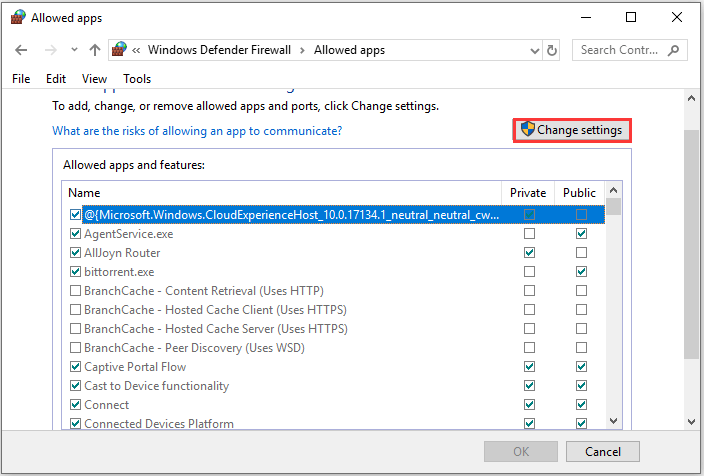Click the Forward navigation arrow
Image resolution: width=704 pixels, height=476 pixels.
pyautogui.click(x=51, y=50)
